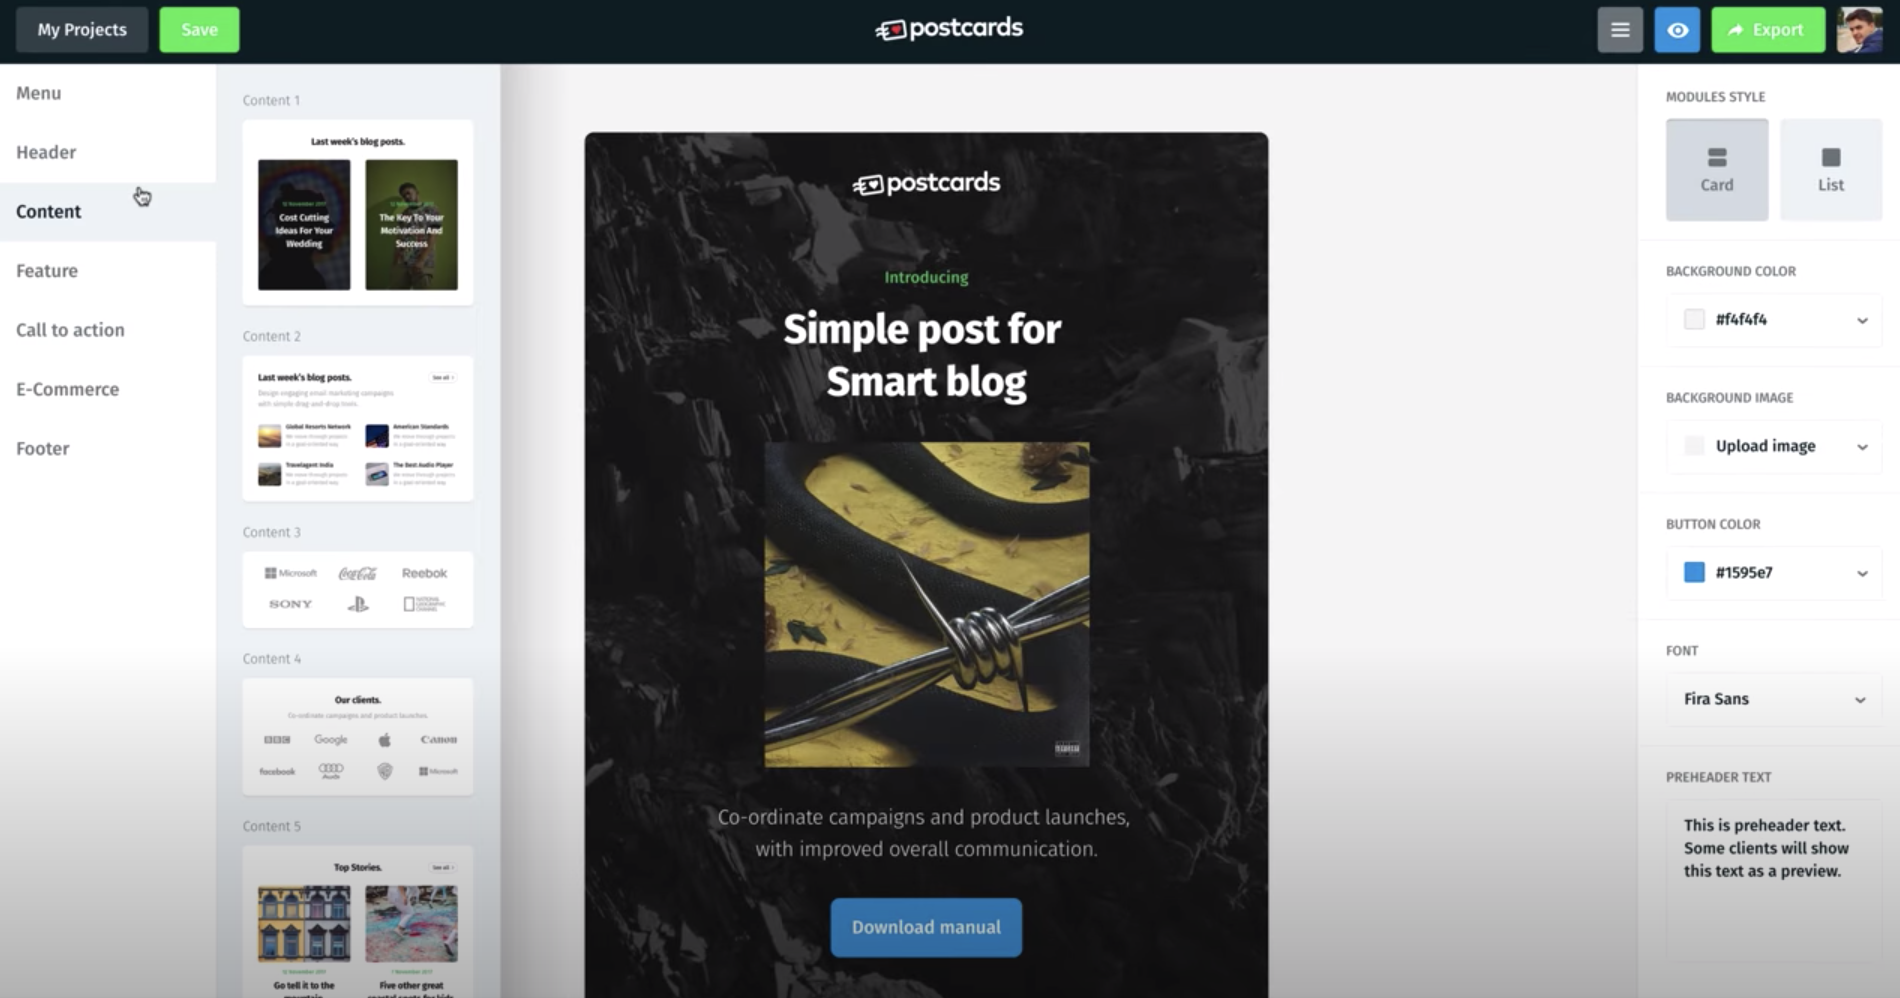Click the user profile avatar
The height and width of the screenshot is (998, 1900).
[1859, 30]
